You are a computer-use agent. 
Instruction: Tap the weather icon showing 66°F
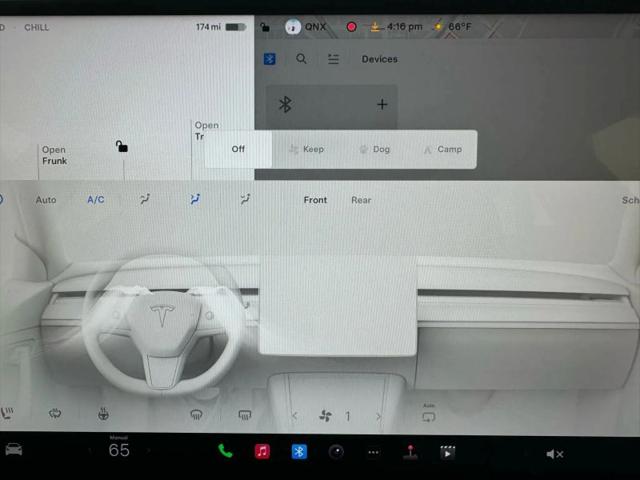pos(438,27)
